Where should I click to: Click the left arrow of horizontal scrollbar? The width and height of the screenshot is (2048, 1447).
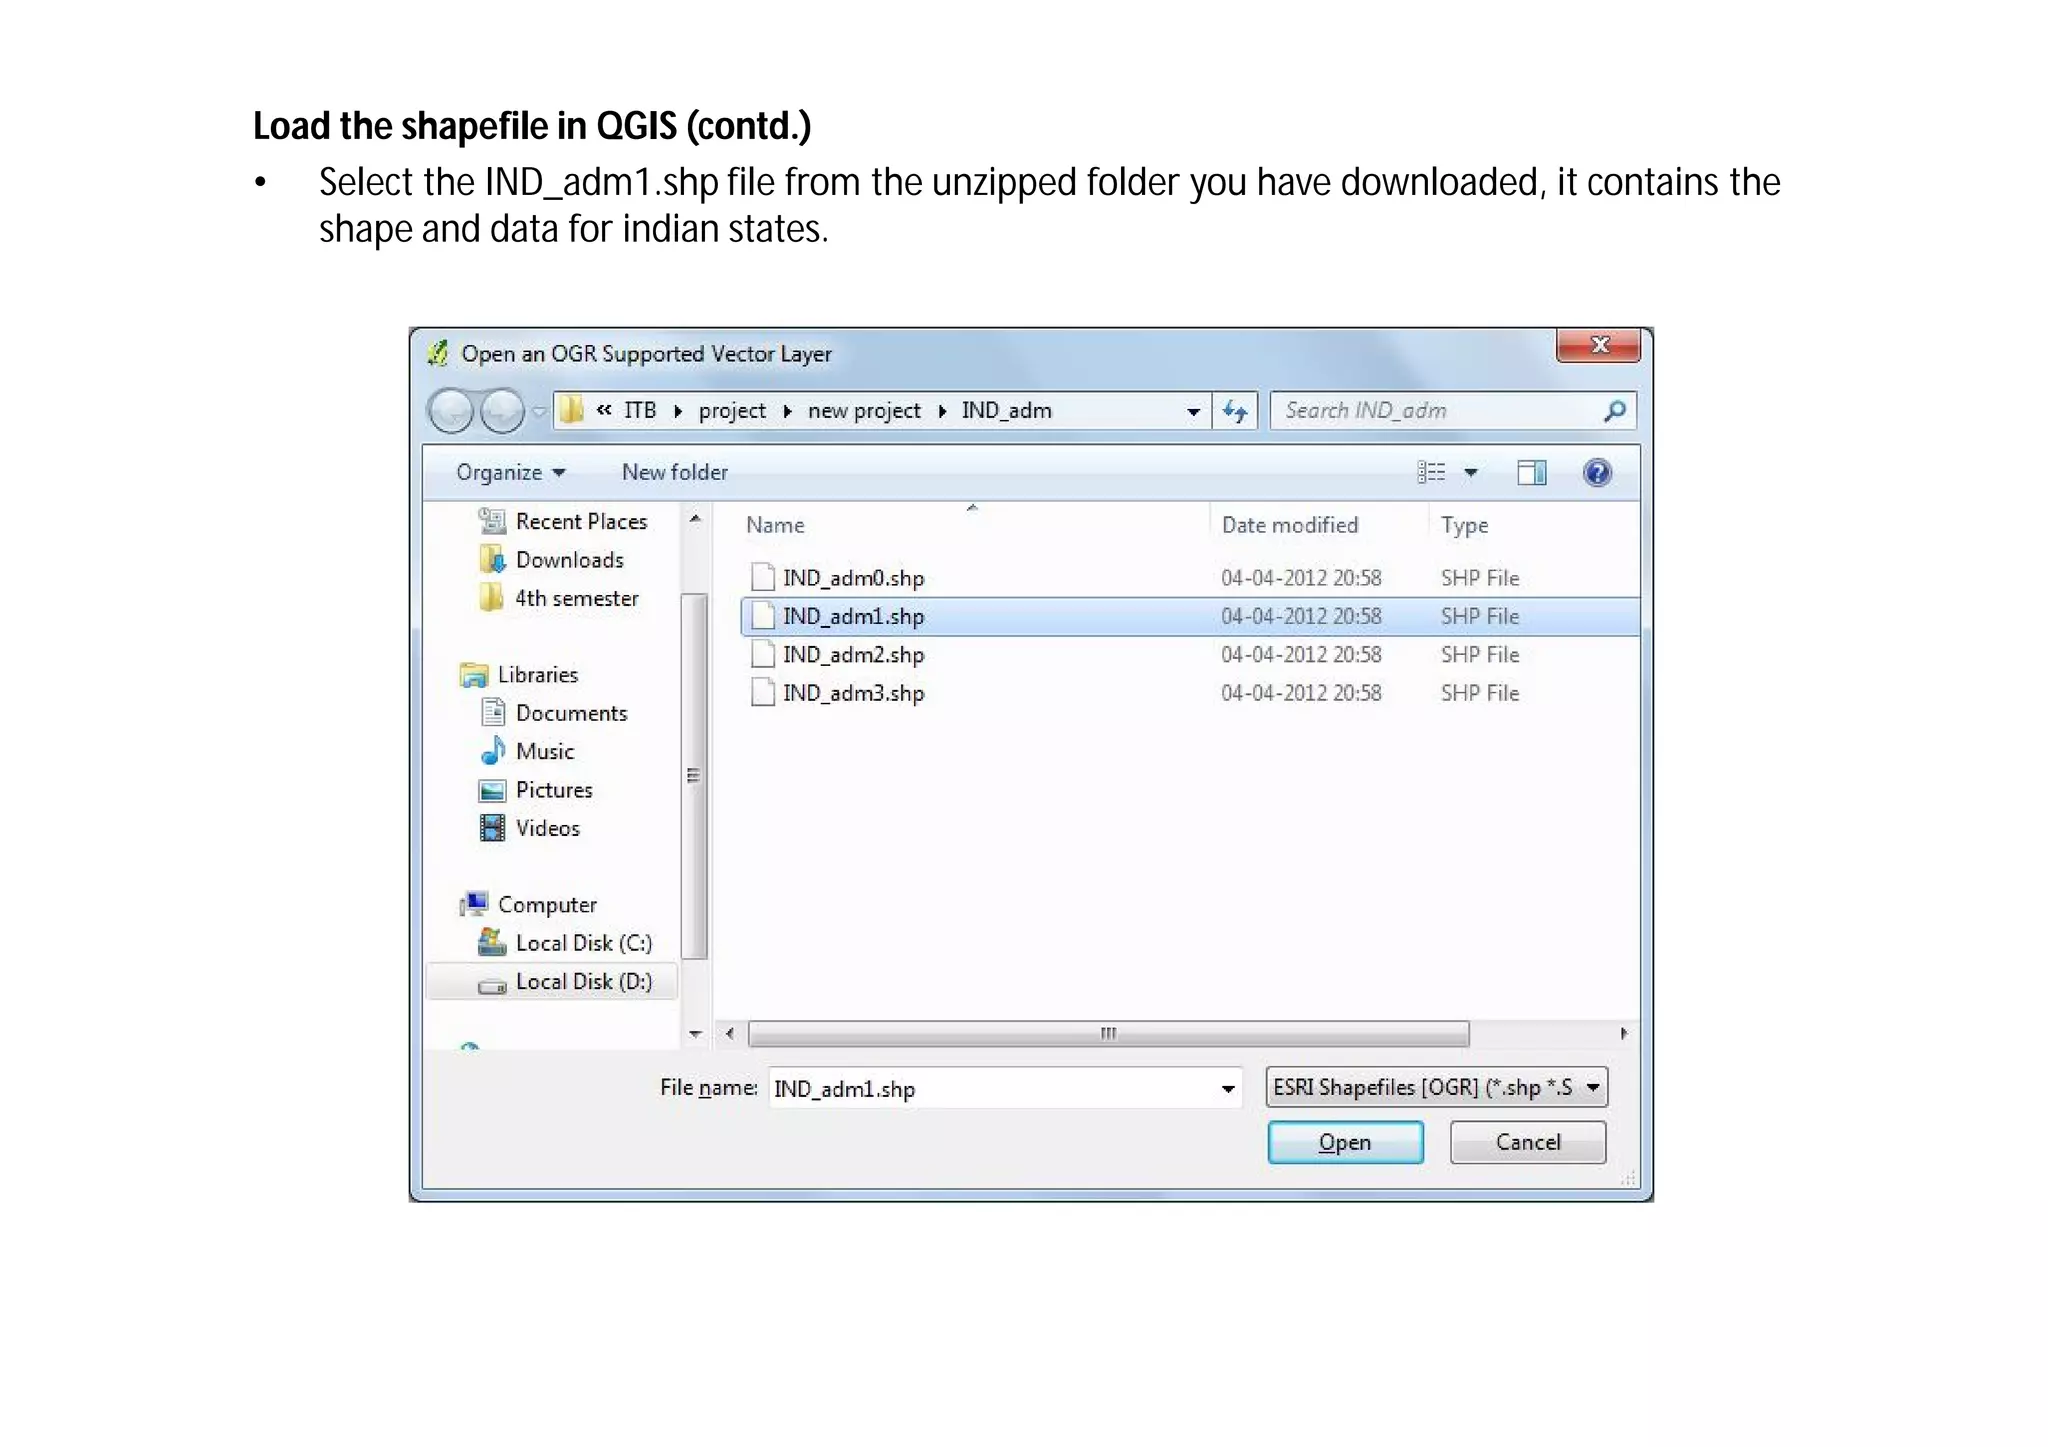point(730,1033)
